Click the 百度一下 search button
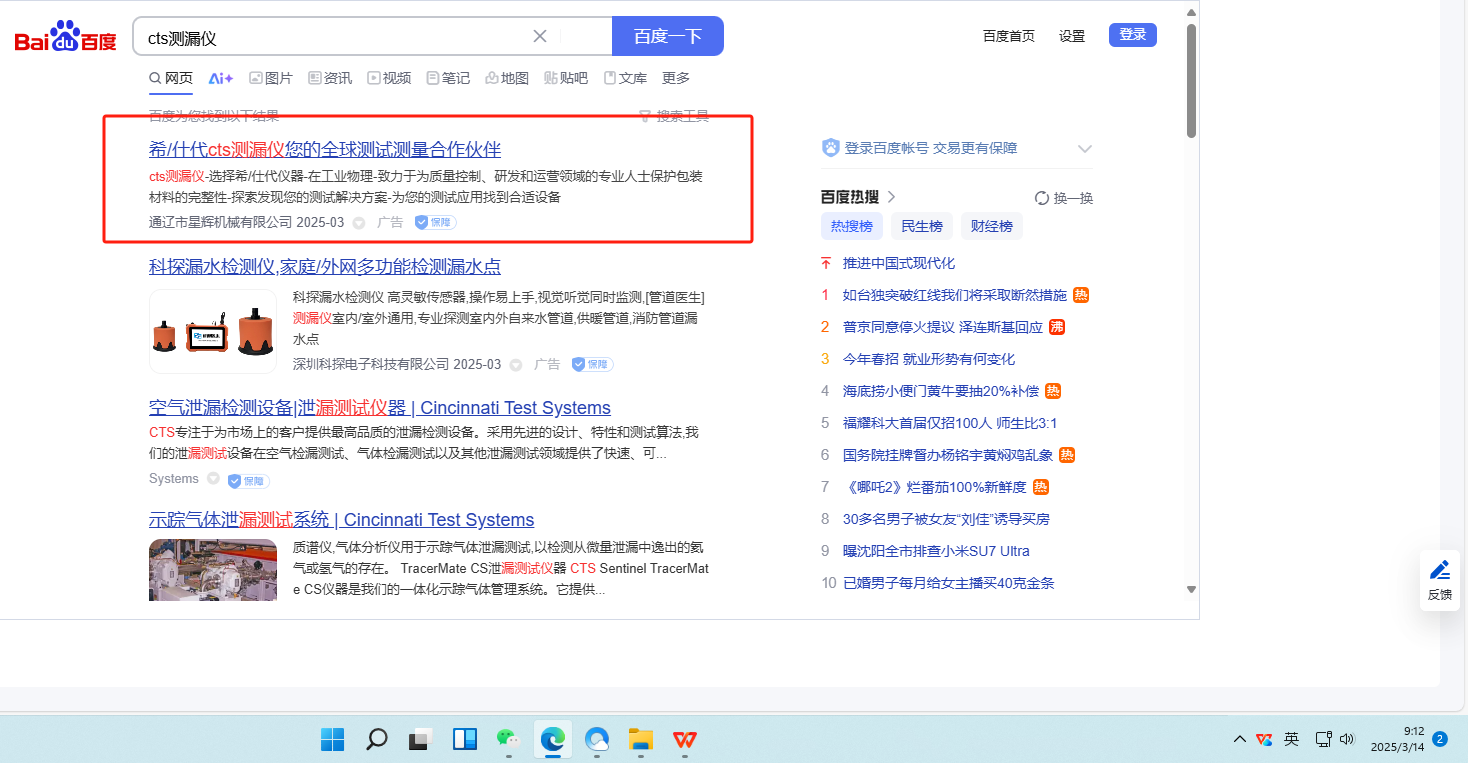The height and width of the screenshot is (763, 1468). click(x=667, y=36)
